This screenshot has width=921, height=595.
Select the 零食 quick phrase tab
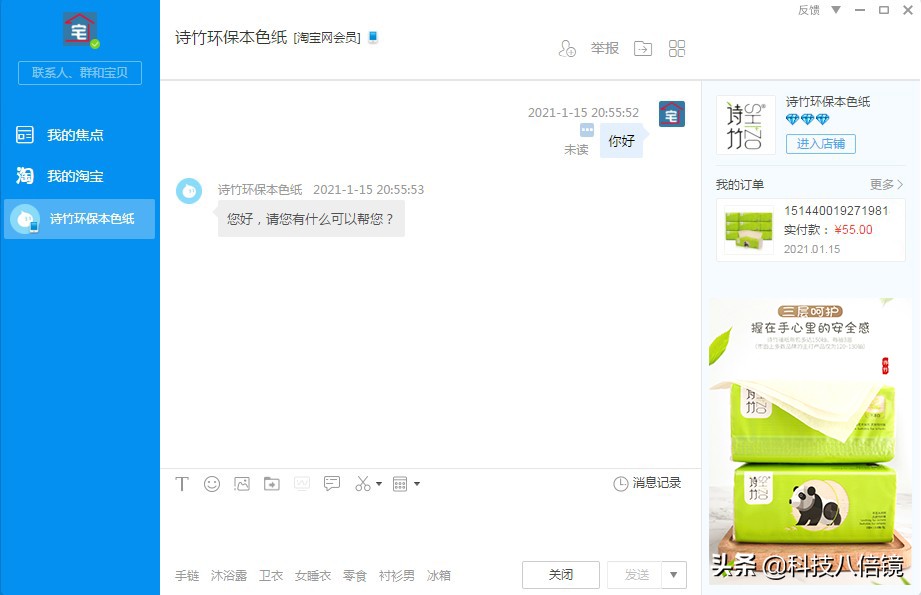355,575
